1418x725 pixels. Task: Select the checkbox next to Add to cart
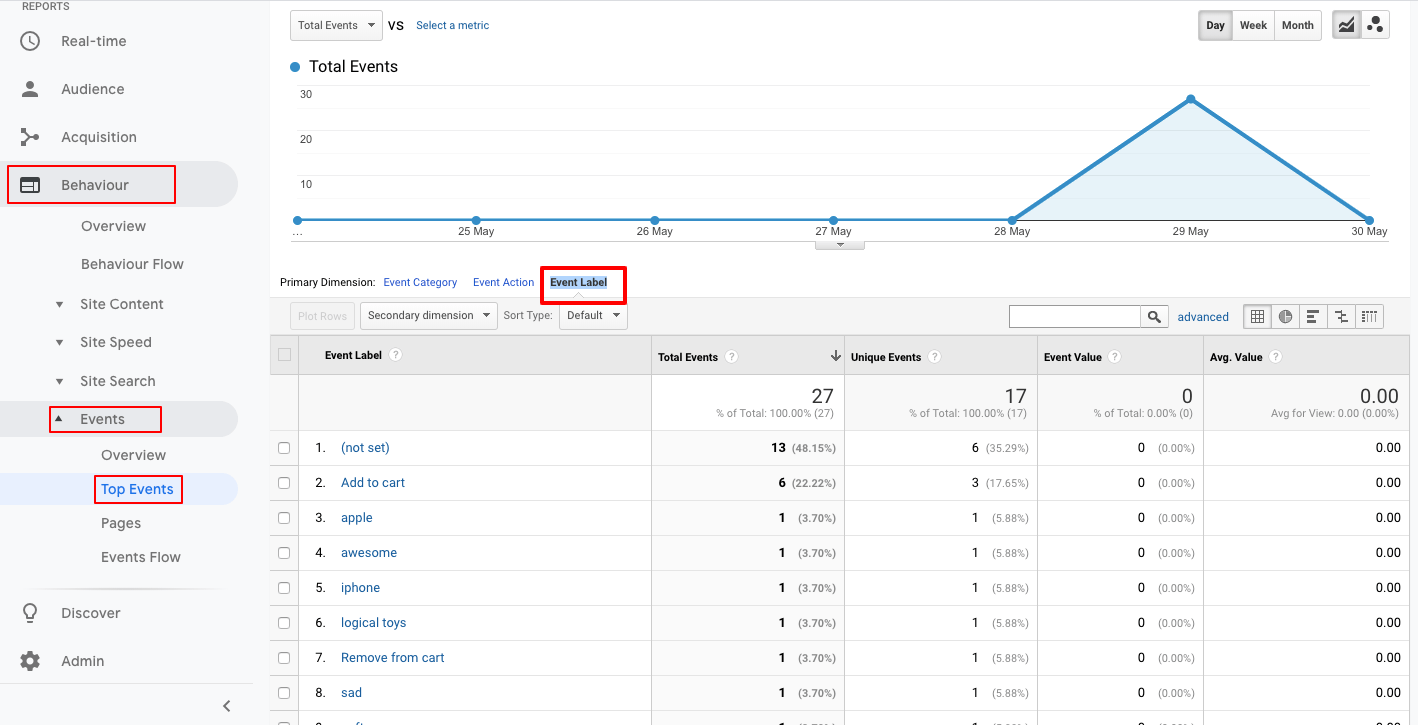click(x=284, y=482)
